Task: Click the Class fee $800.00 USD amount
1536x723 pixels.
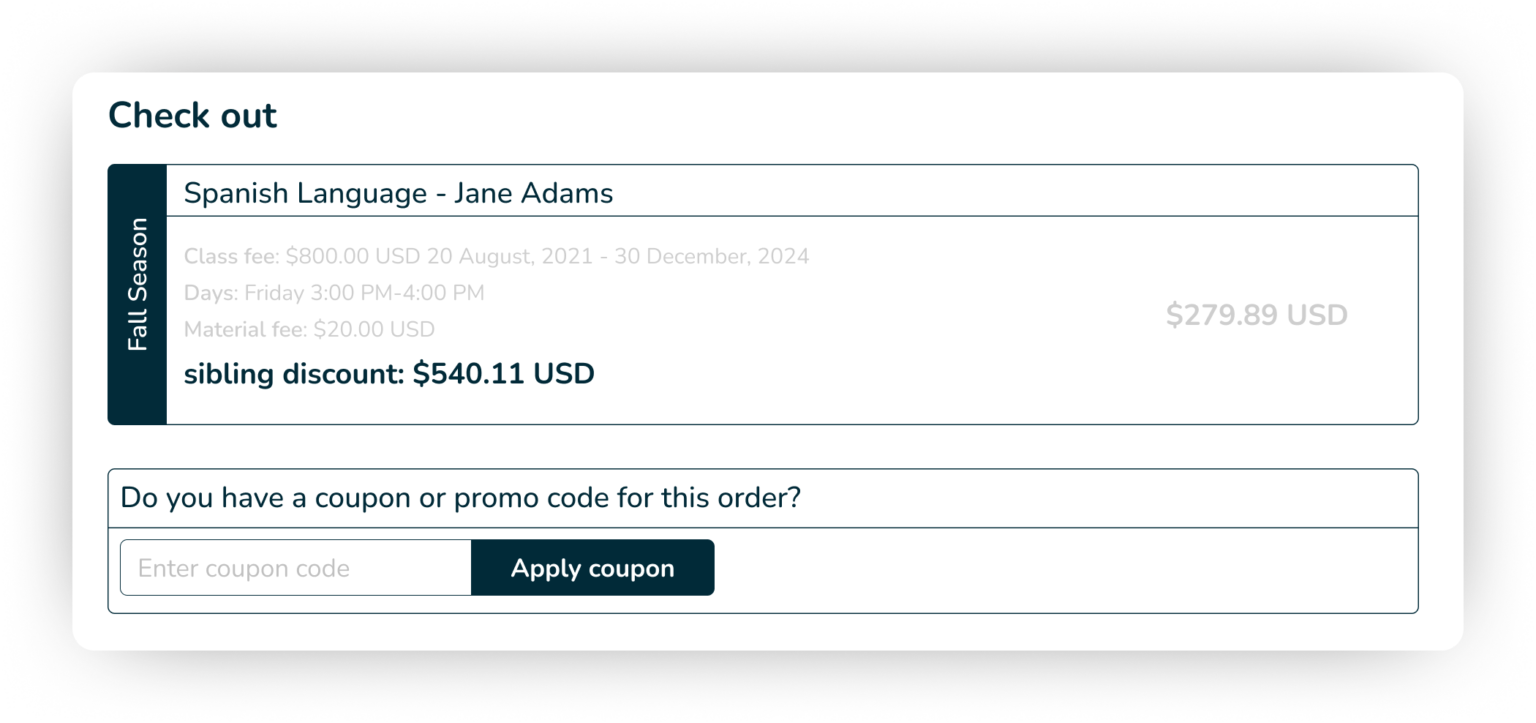Action: (353, 257)
